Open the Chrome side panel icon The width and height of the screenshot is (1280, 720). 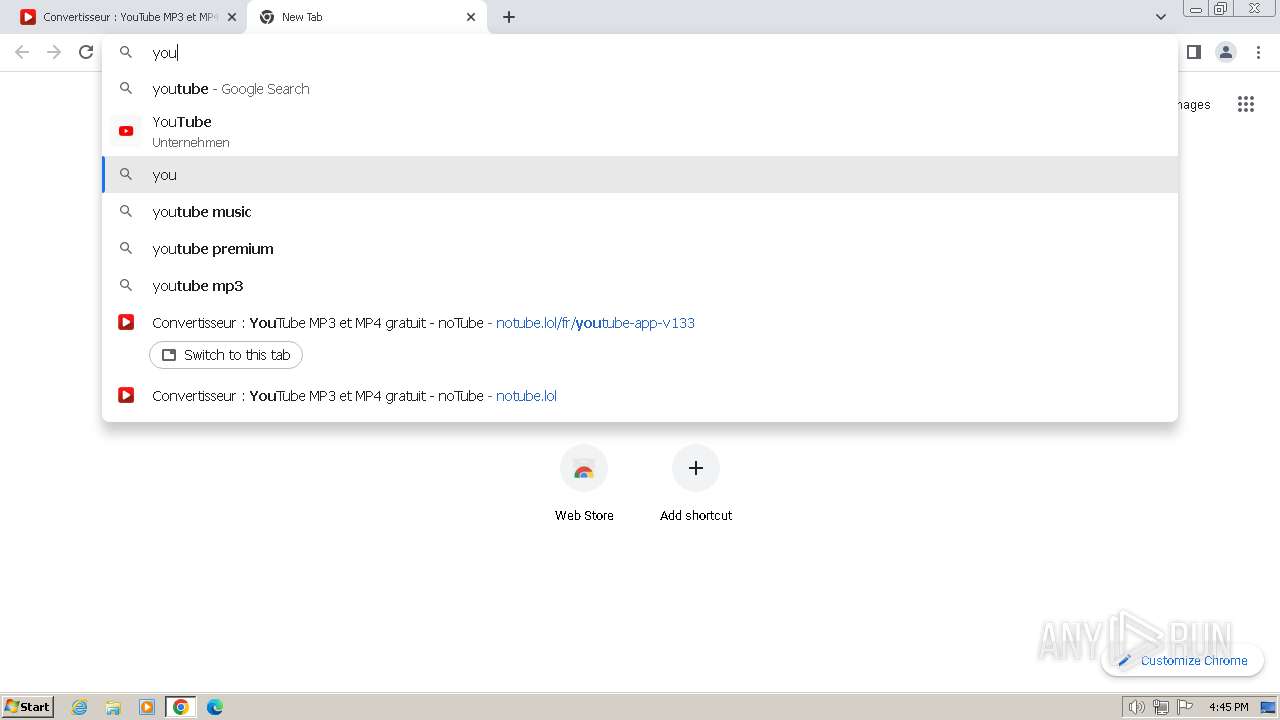(x=1193, y=52)
